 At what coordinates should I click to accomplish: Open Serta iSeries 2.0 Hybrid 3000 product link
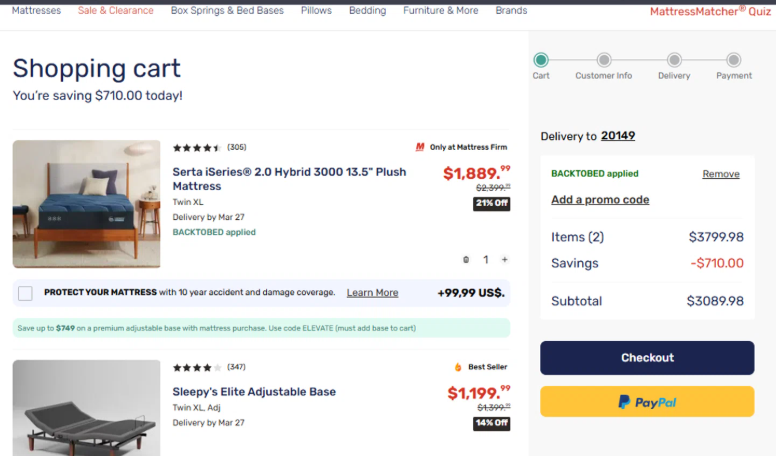click(289, 179)
